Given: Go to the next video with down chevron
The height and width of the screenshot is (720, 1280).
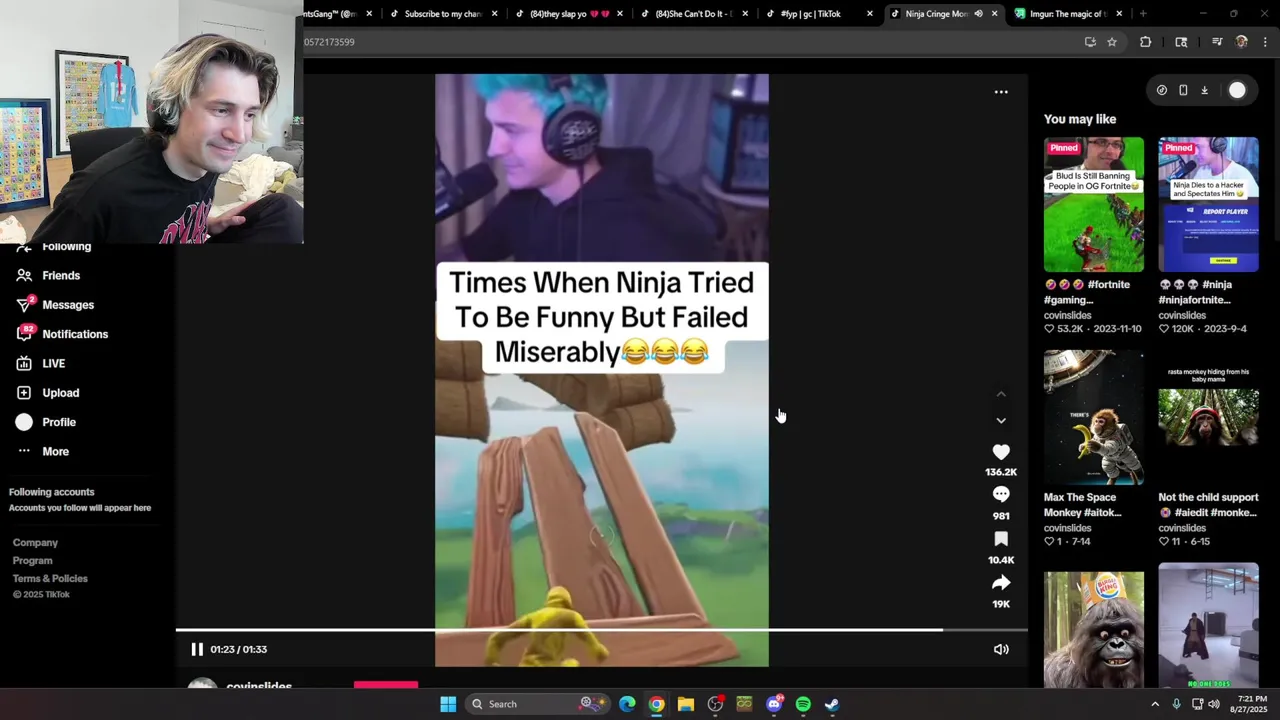Looking at the screenshot, I should [1001, 421].
